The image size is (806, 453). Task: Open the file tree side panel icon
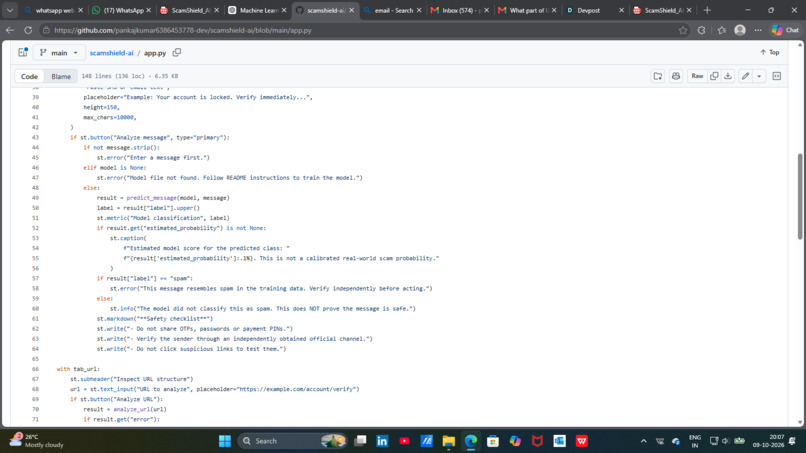23,52
